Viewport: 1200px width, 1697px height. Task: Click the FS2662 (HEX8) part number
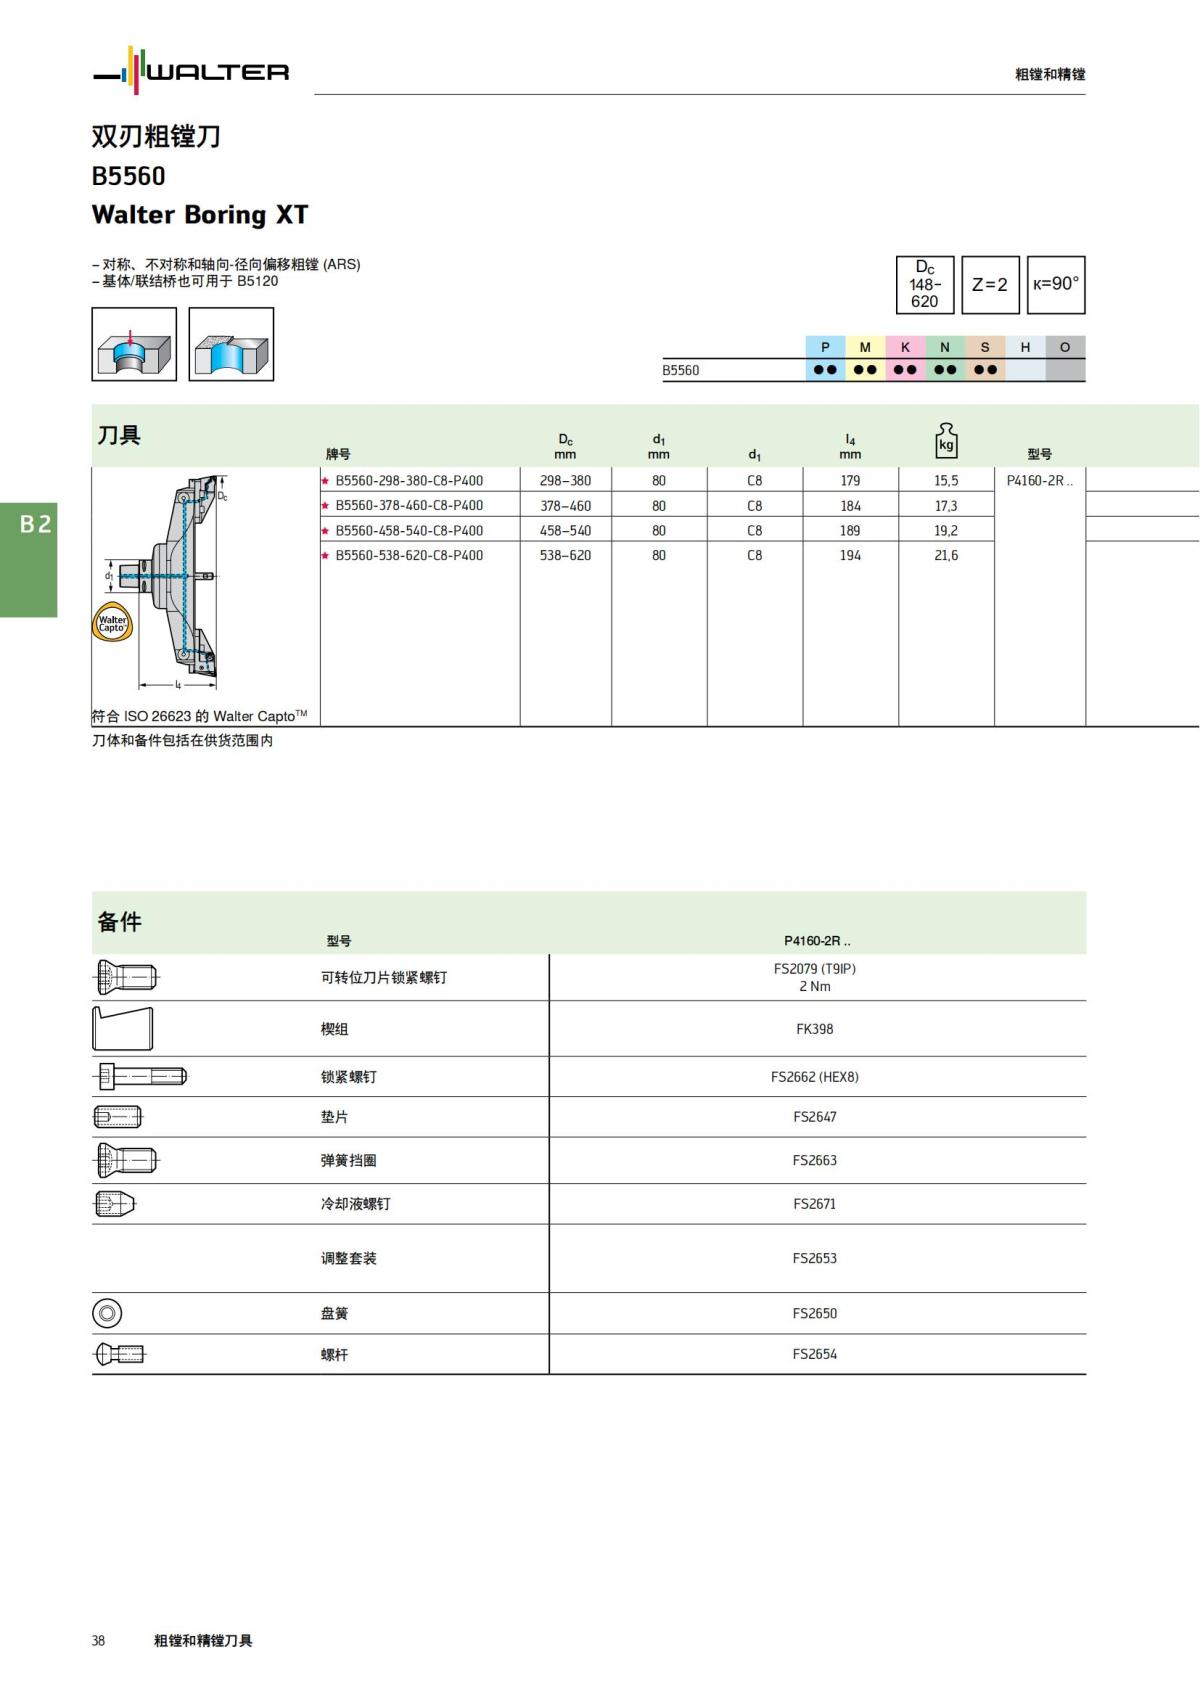(815, 1077)
